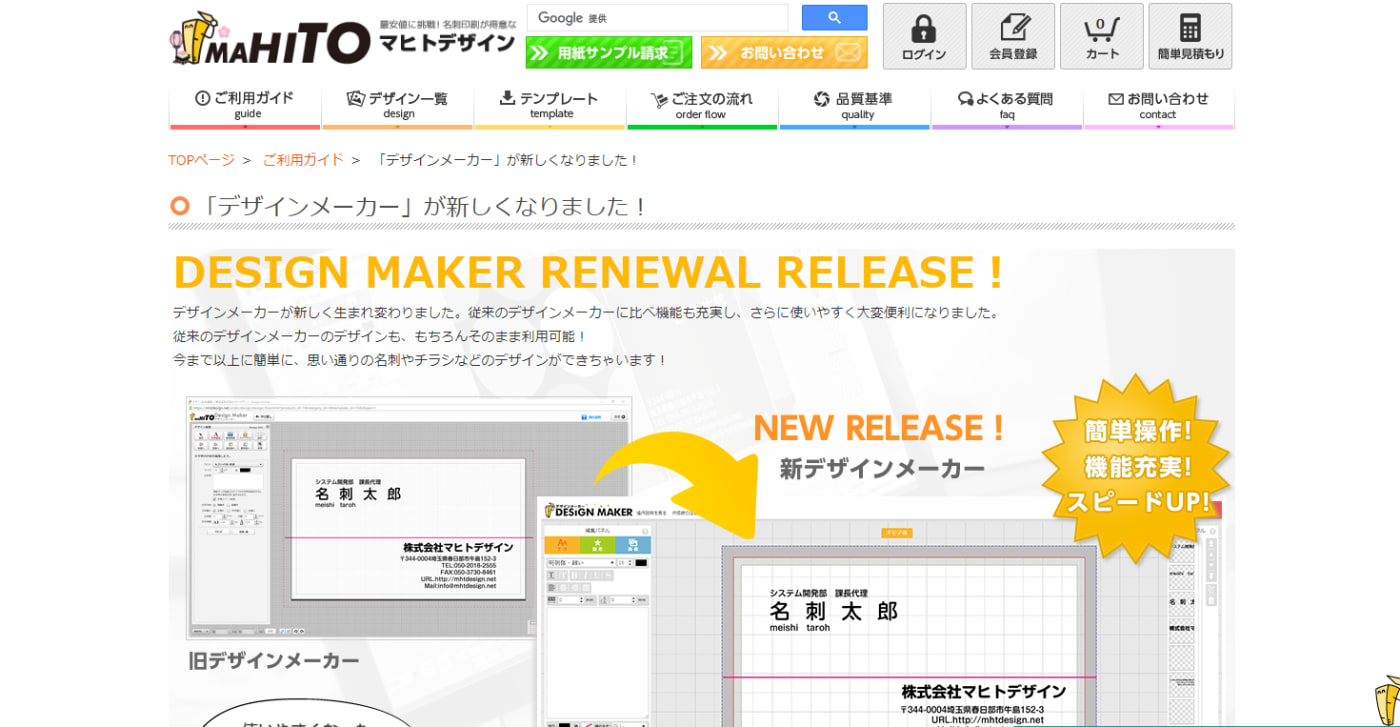The width and height of the screenshot is (1400, 727).
Task: Open お問い合わせ contact nav menu
Action: coord(1159,105)
